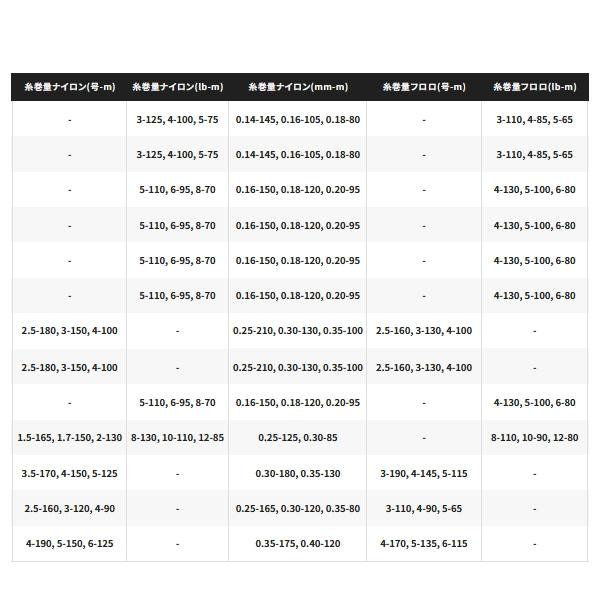Click the topmost 3-125, 4-100, 5-75 cell

point(177,120)
